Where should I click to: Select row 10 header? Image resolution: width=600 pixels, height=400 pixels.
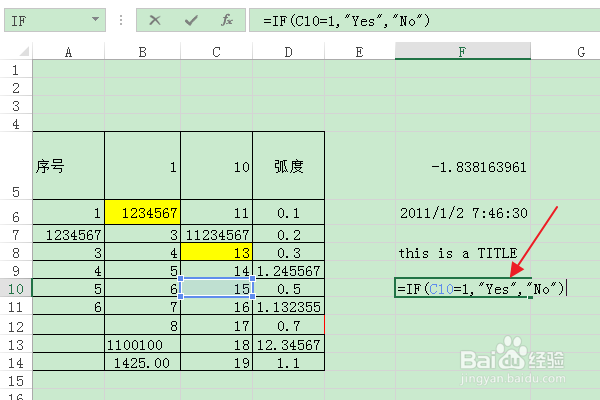[16, 288]
